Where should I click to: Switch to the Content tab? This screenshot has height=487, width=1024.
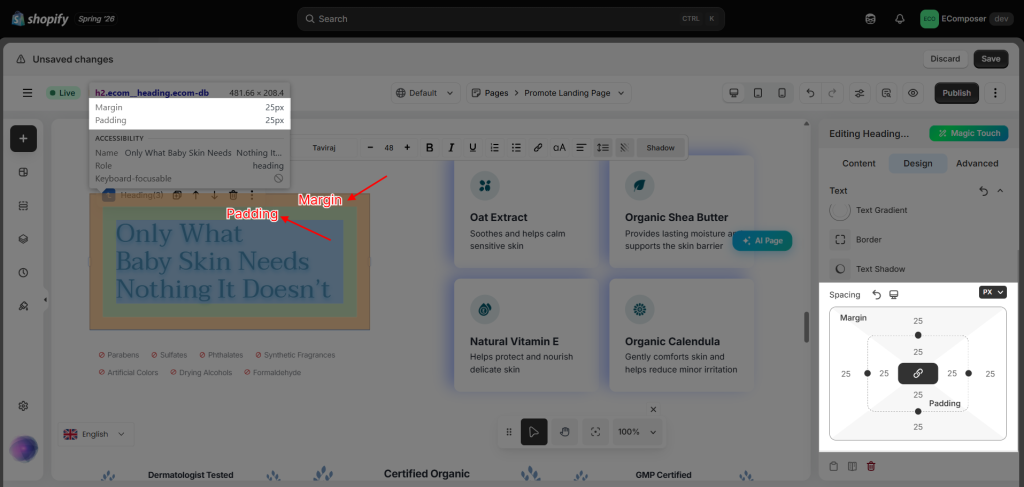coord(859,163)
